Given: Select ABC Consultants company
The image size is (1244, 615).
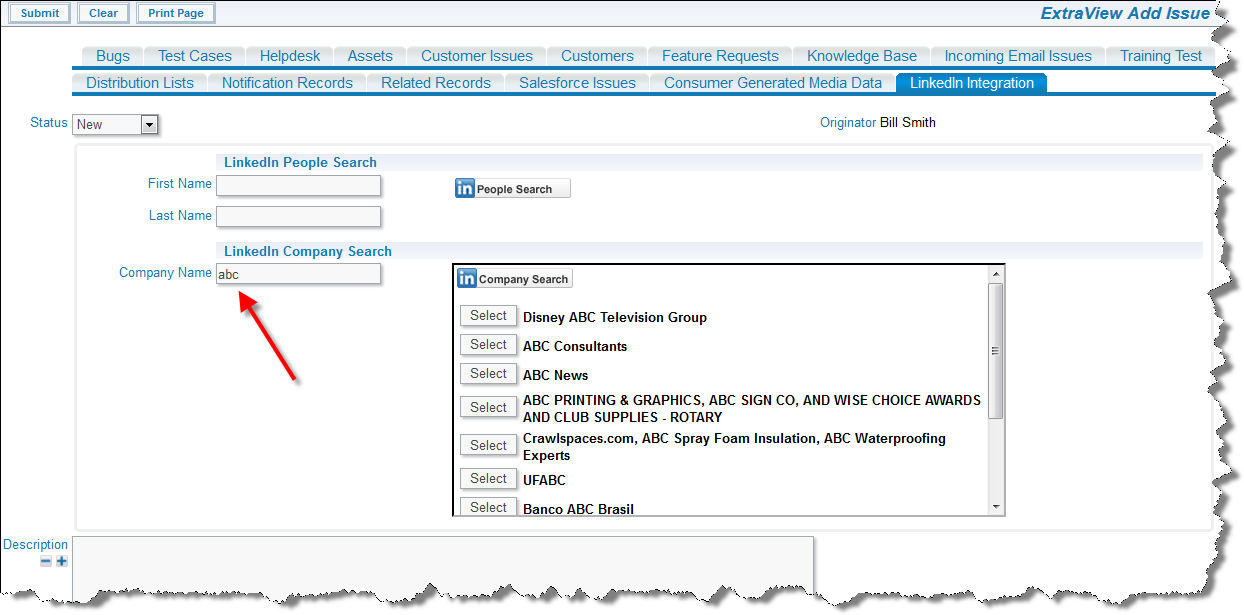Looking at the screenshot, I should coord(488,344).
